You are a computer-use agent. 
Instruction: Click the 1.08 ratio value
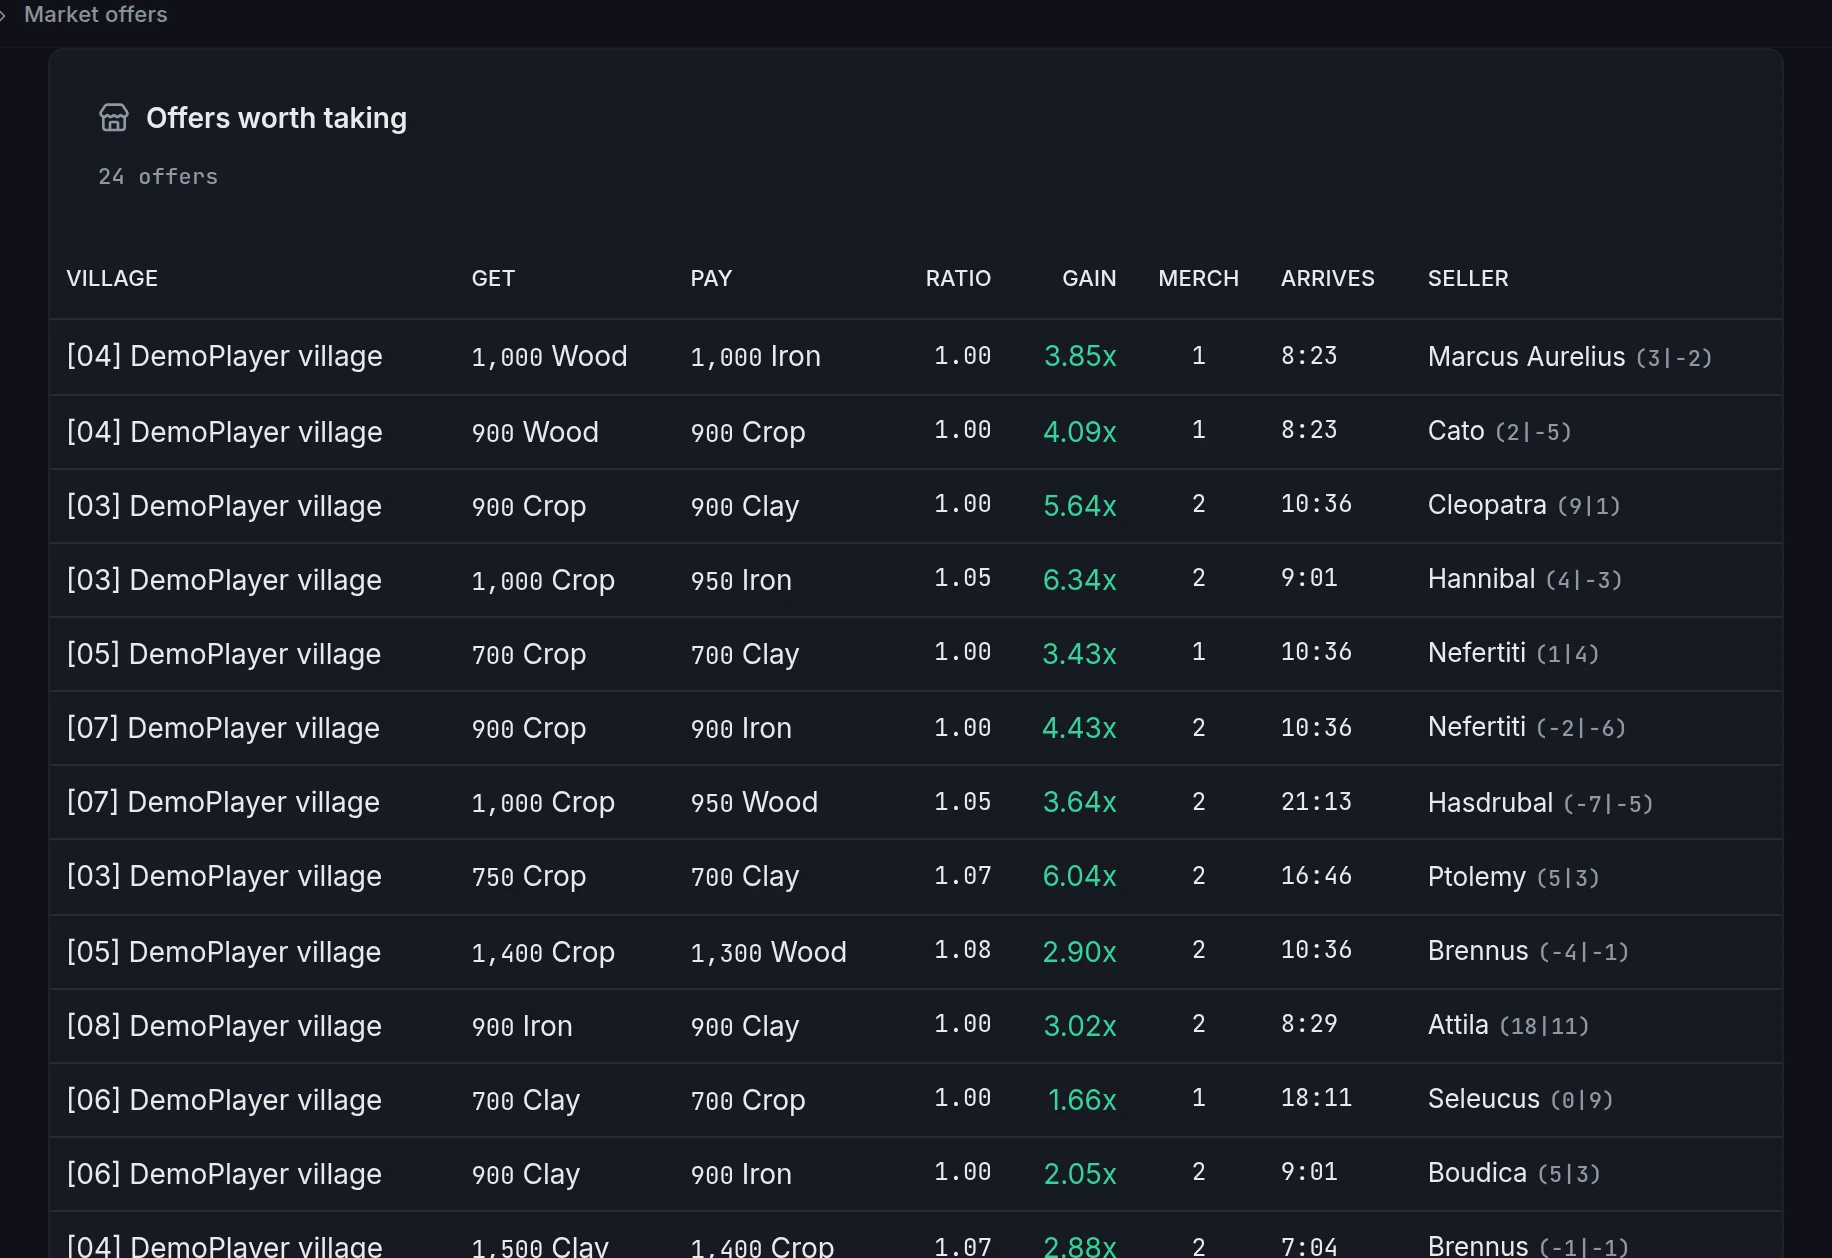(x=962, y=950)
